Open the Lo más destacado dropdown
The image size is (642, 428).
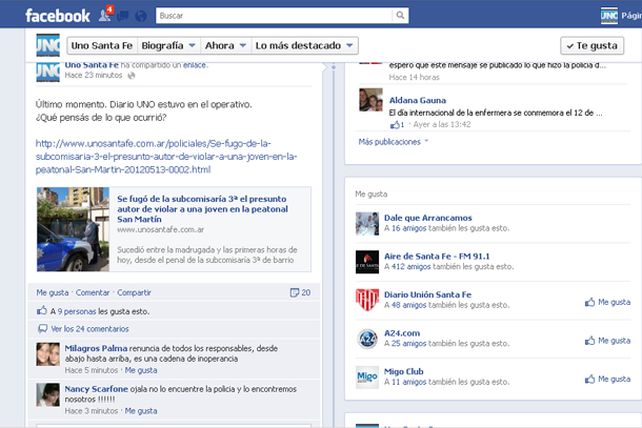pyautogui.click(x=304, y=45)
